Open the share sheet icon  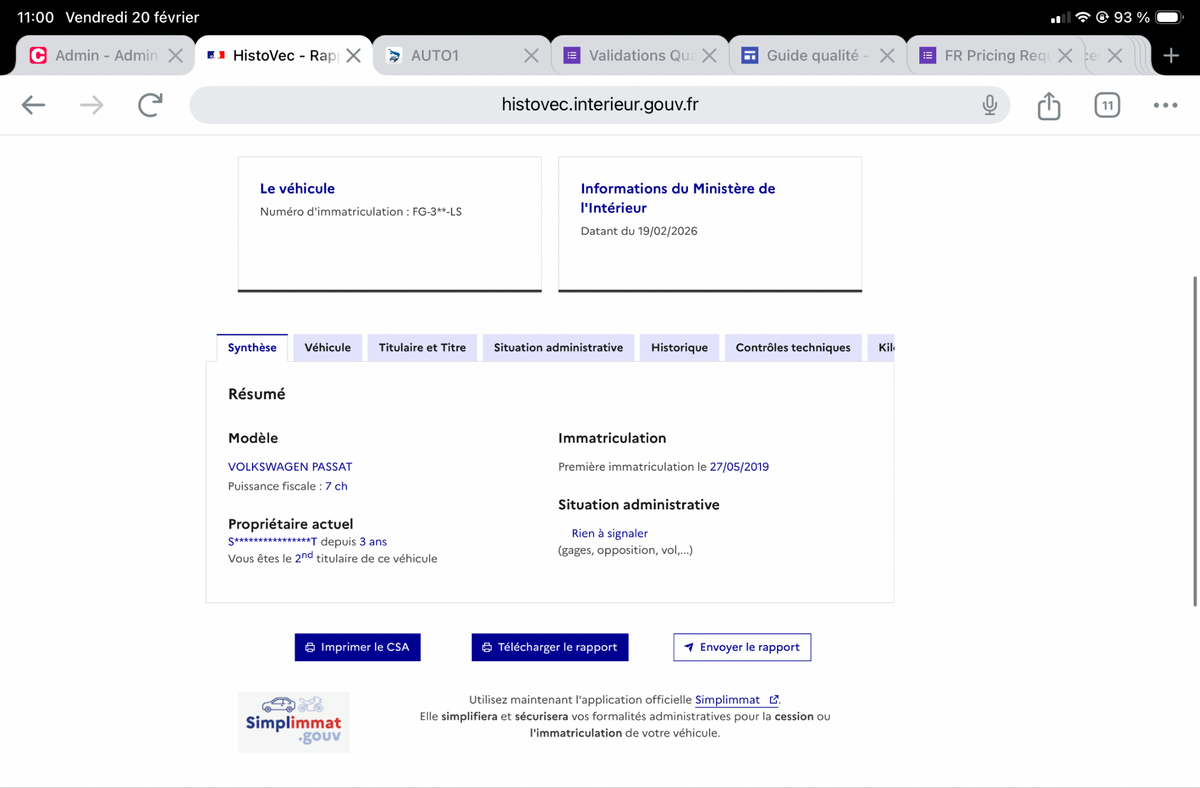click(1048, 105)
